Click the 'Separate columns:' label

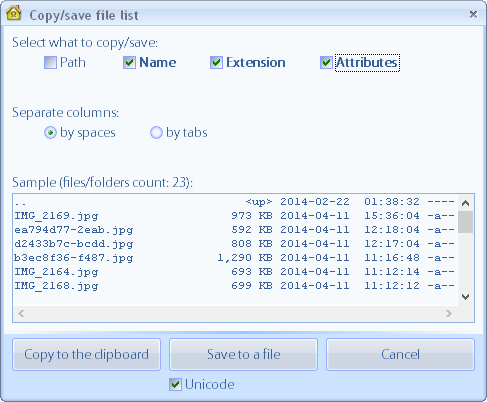coord(65,113)
